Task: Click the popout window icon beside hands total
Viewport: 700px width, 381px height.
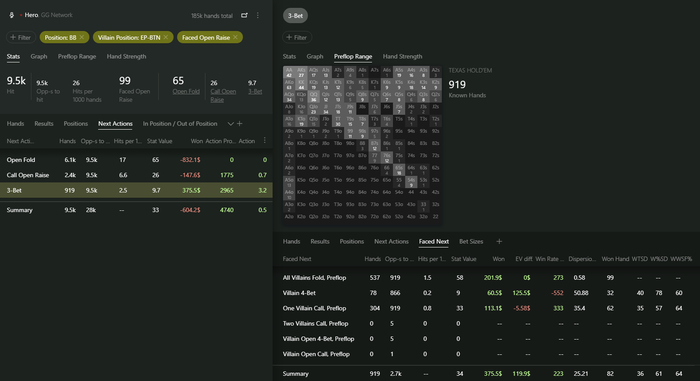Action: (x=244, y=15)
